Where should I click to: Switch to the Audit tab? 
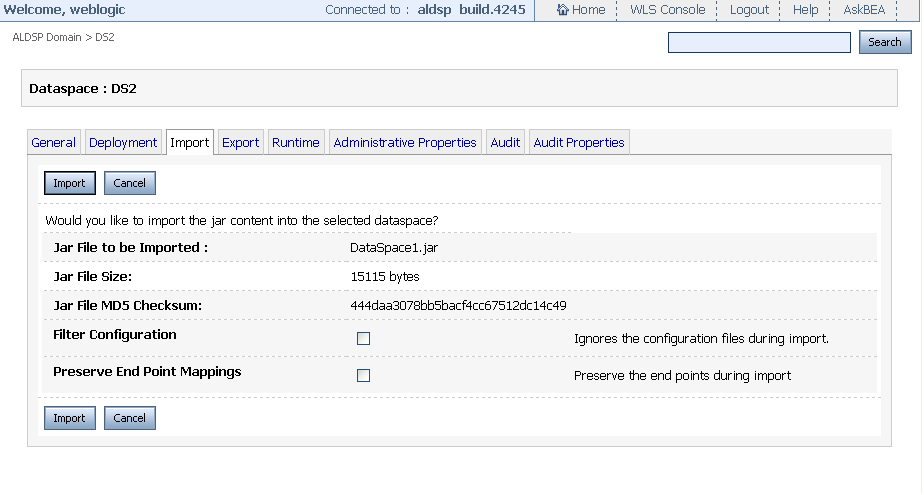pos(505,143)
